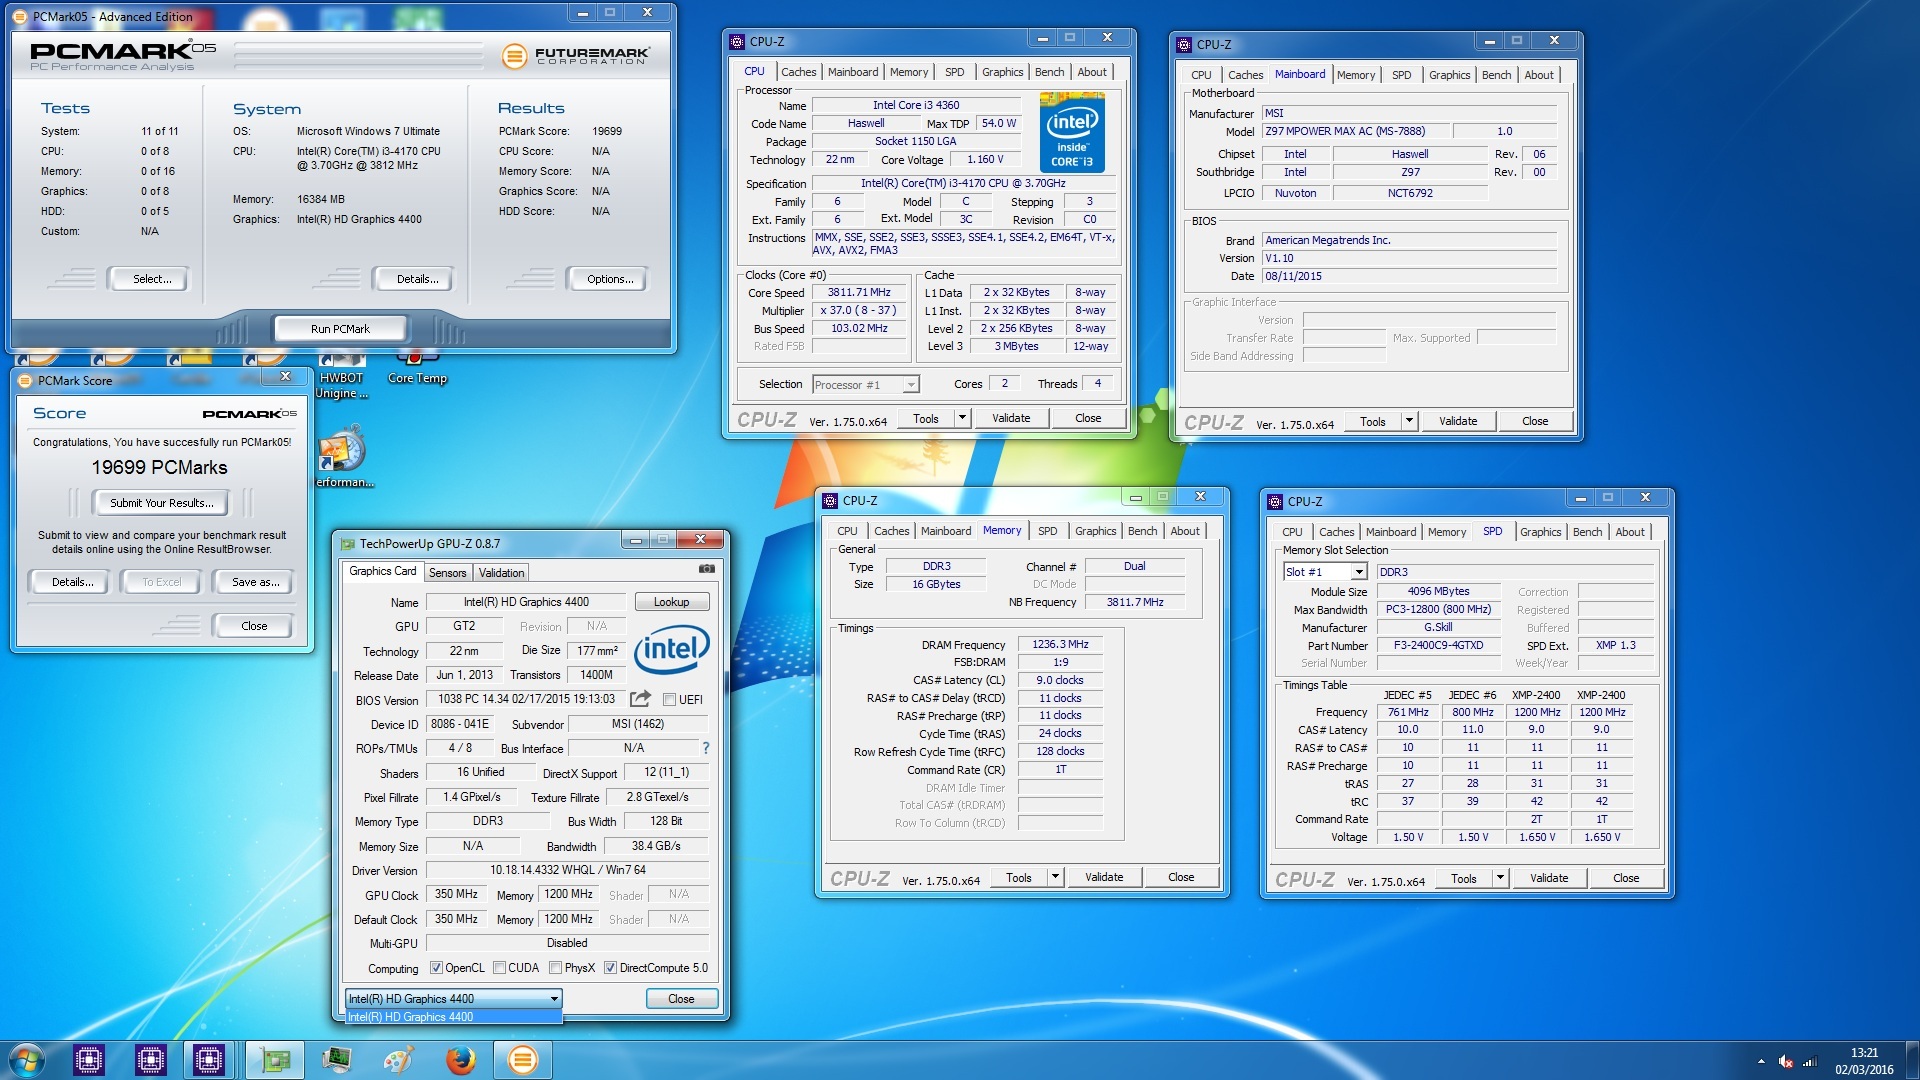Click the muted volume tray icon
This screenshot has width=1920, height=1080.
coord(1786,1061)
